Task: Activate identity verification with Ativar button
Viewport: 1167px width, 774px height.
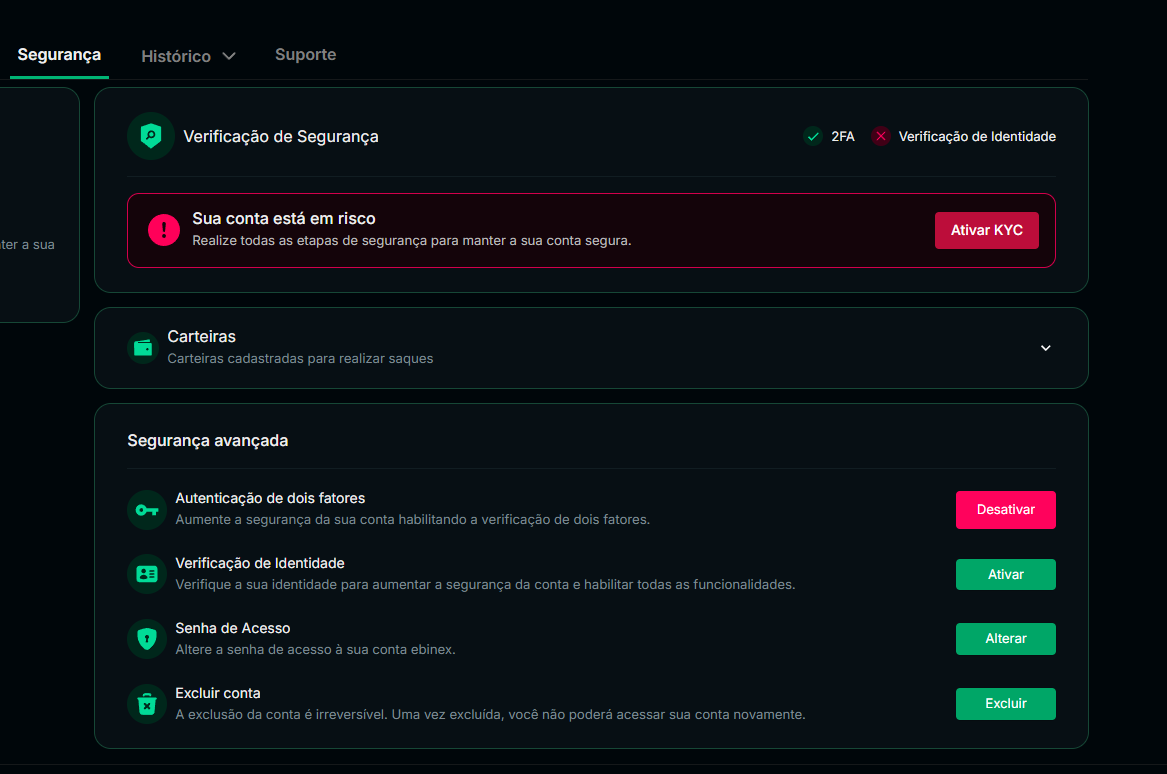Action: 1005,575
